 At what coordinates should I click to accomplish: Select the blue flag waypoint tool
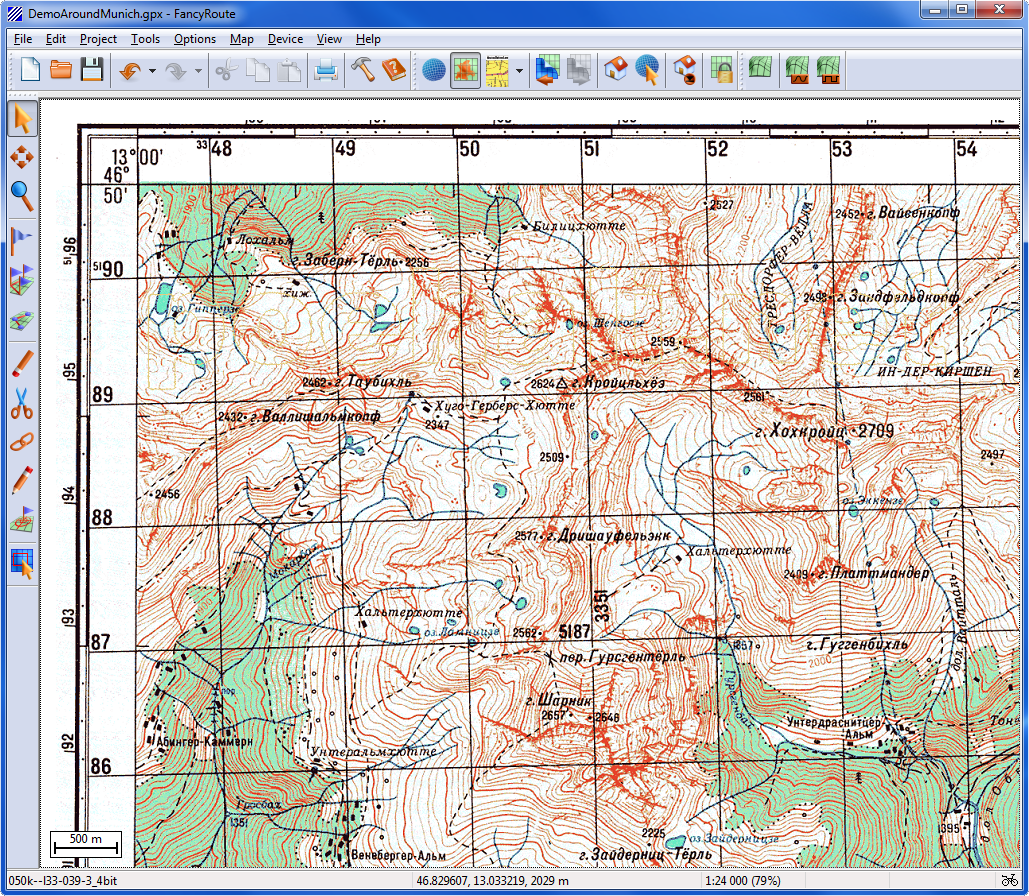22,240
